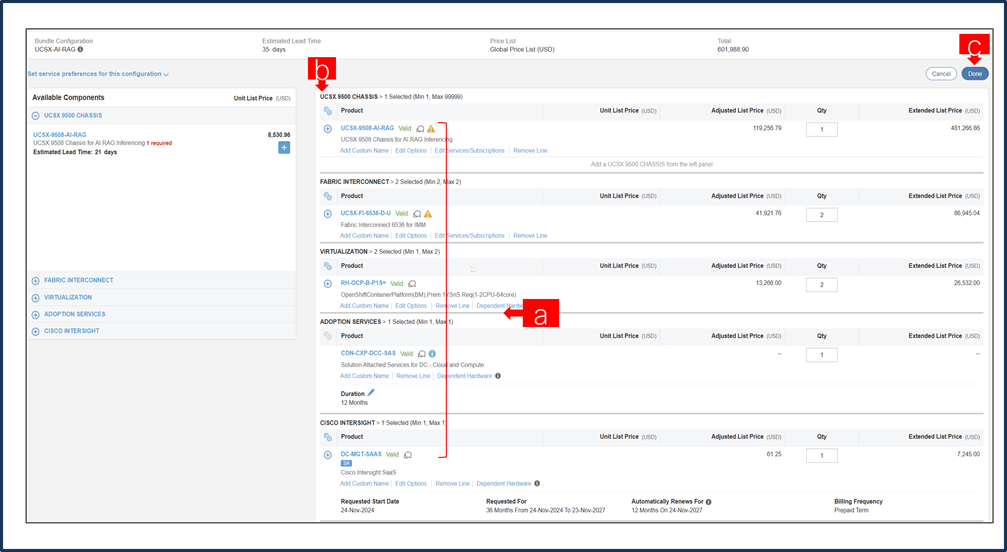Open the RH-OCP-B-P1S= product link
Viewport: 1007px width, 552px height.
pyautogui.click(x=363, y=283)
